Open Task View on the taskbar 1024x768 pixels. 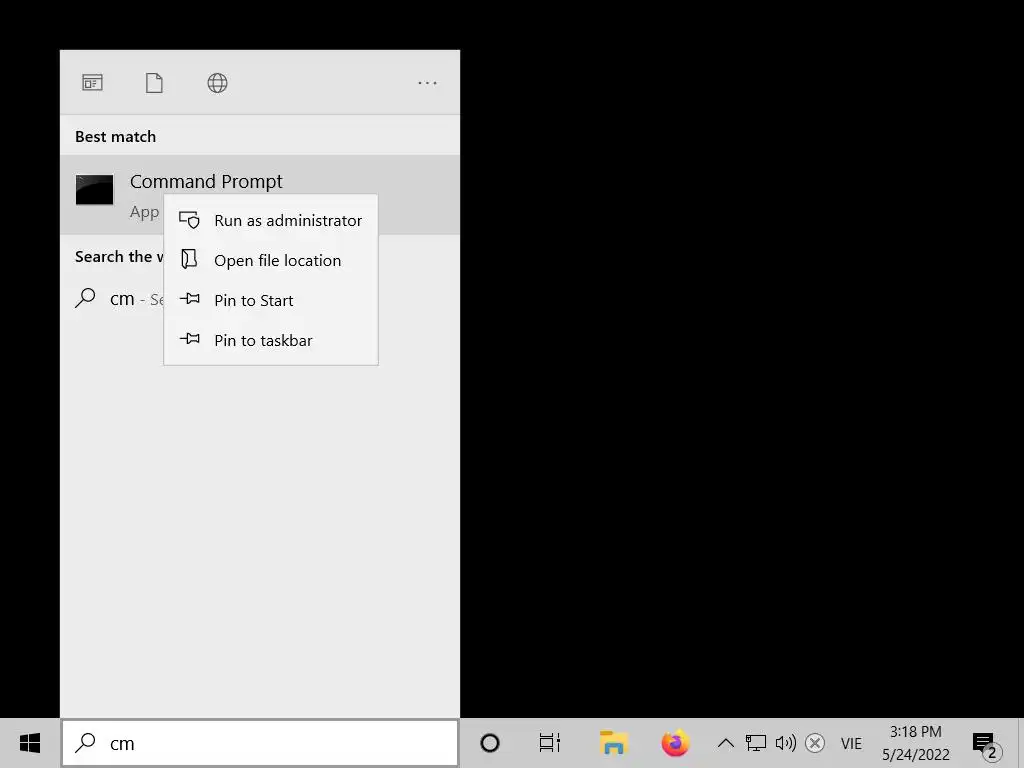(550, 743)
